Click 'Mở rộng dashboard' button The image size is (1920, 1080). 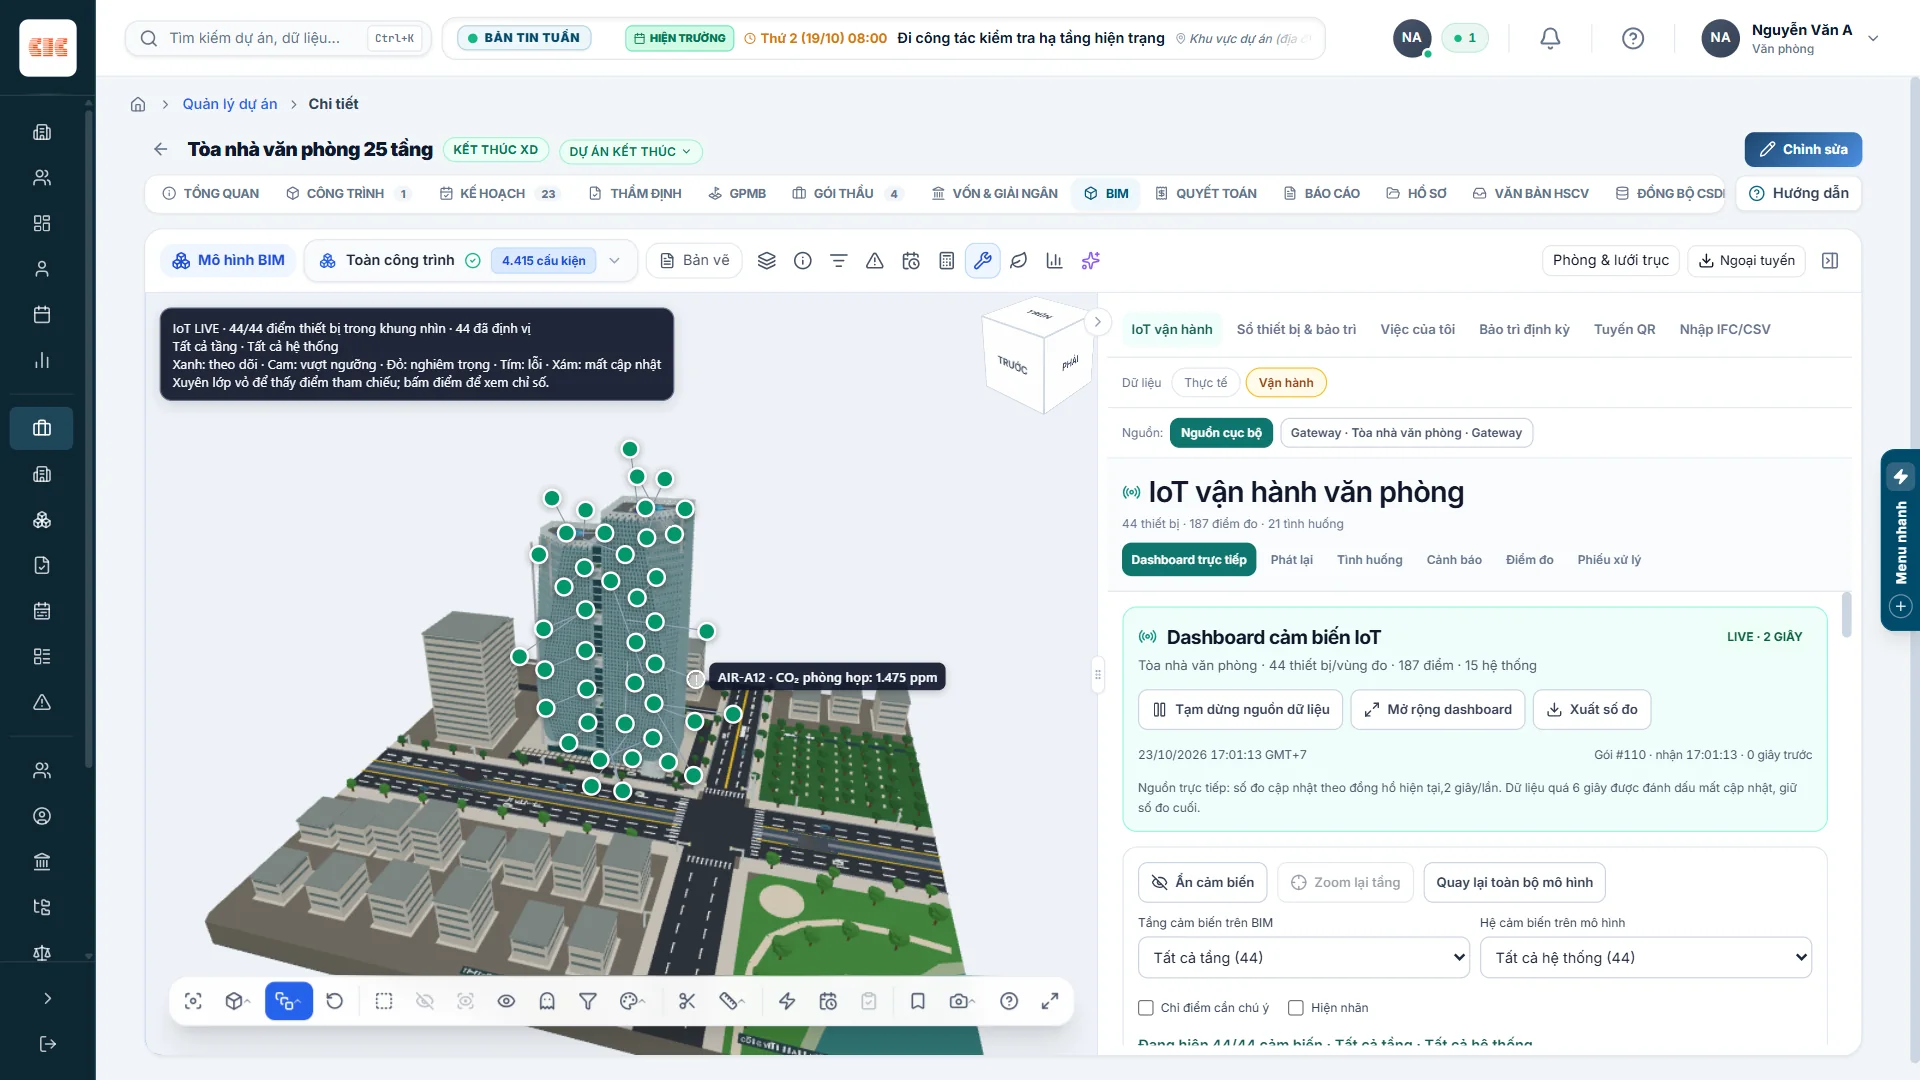(x=1438, y=709)
